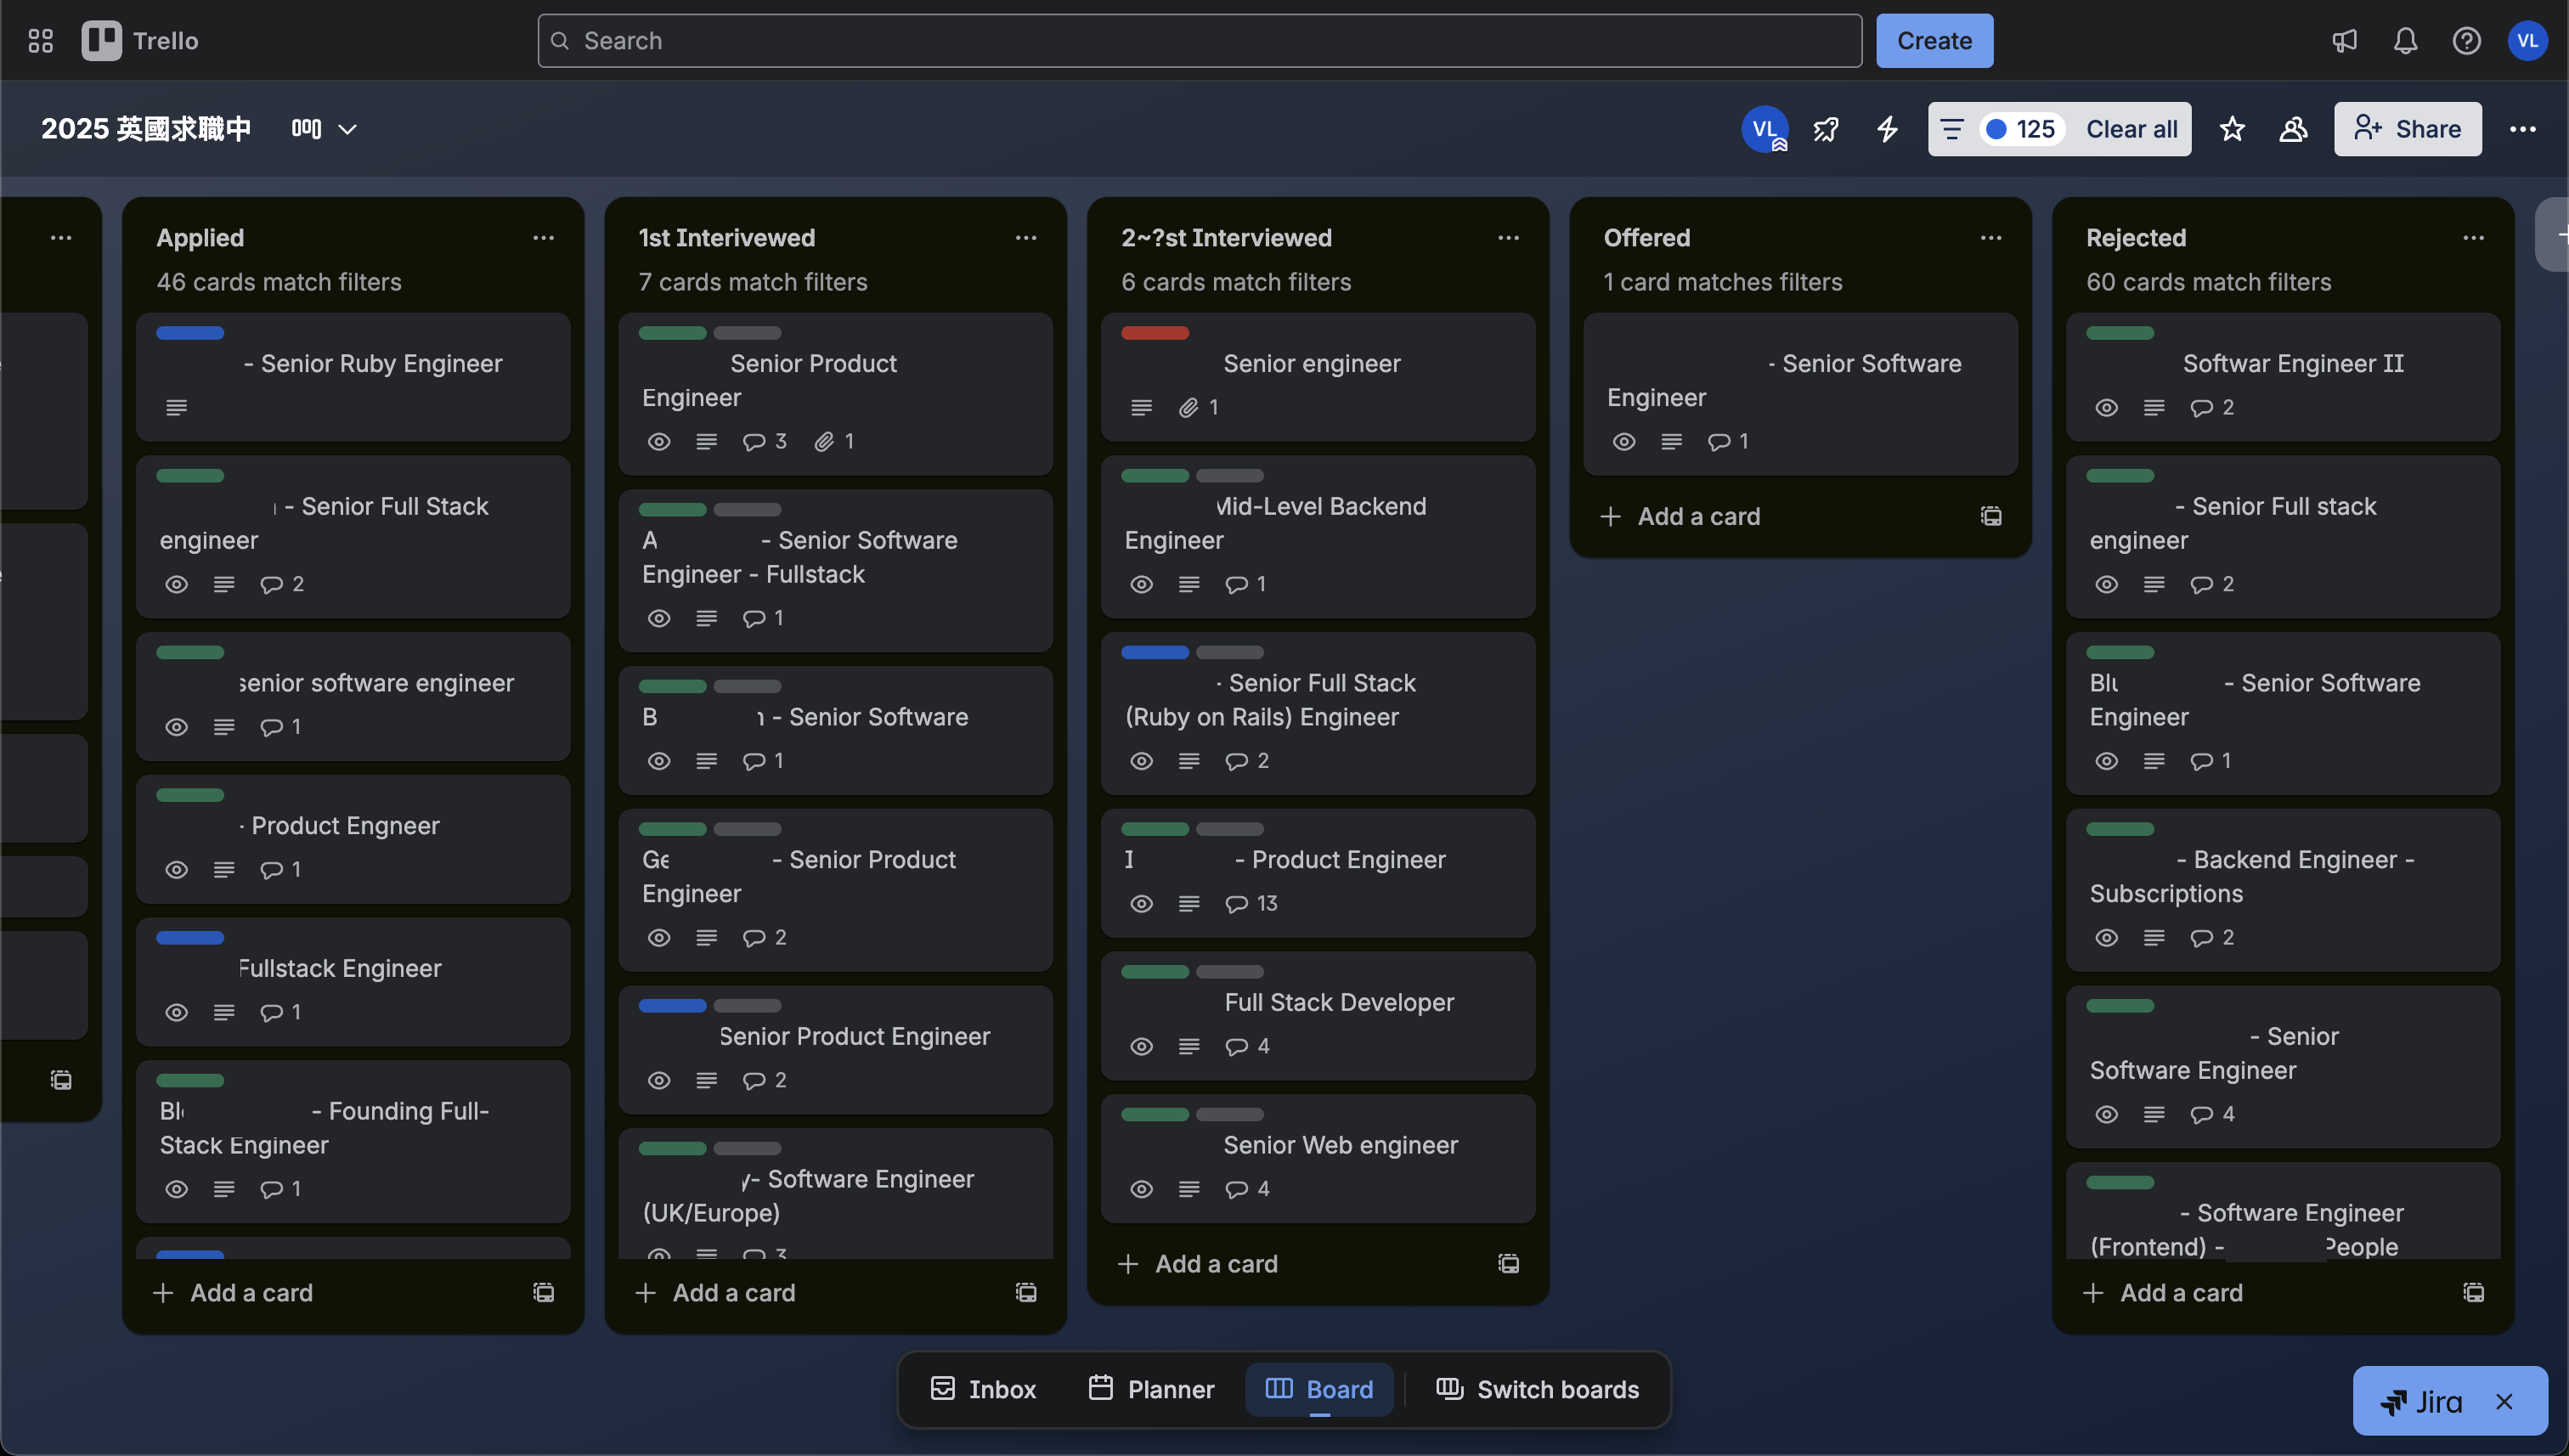Open the Power-Ups rocket icon
The image size is (2569, 1456).
point(1826,129)
